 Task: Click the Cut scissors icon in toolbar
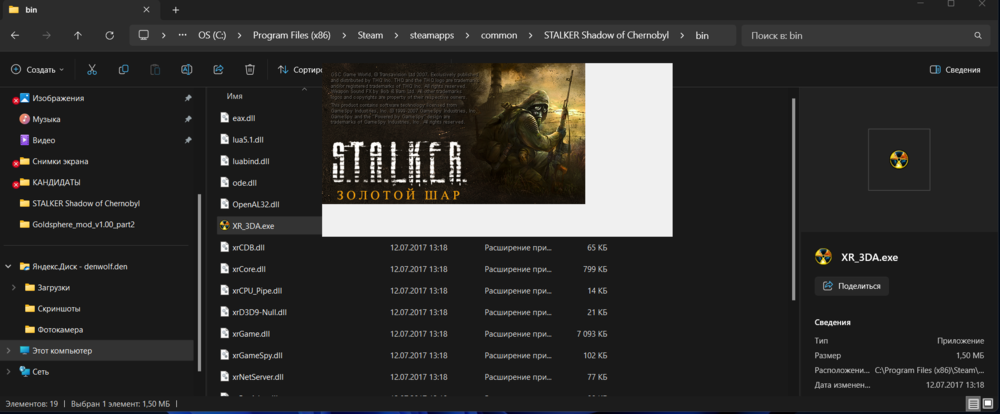(92, 70)
